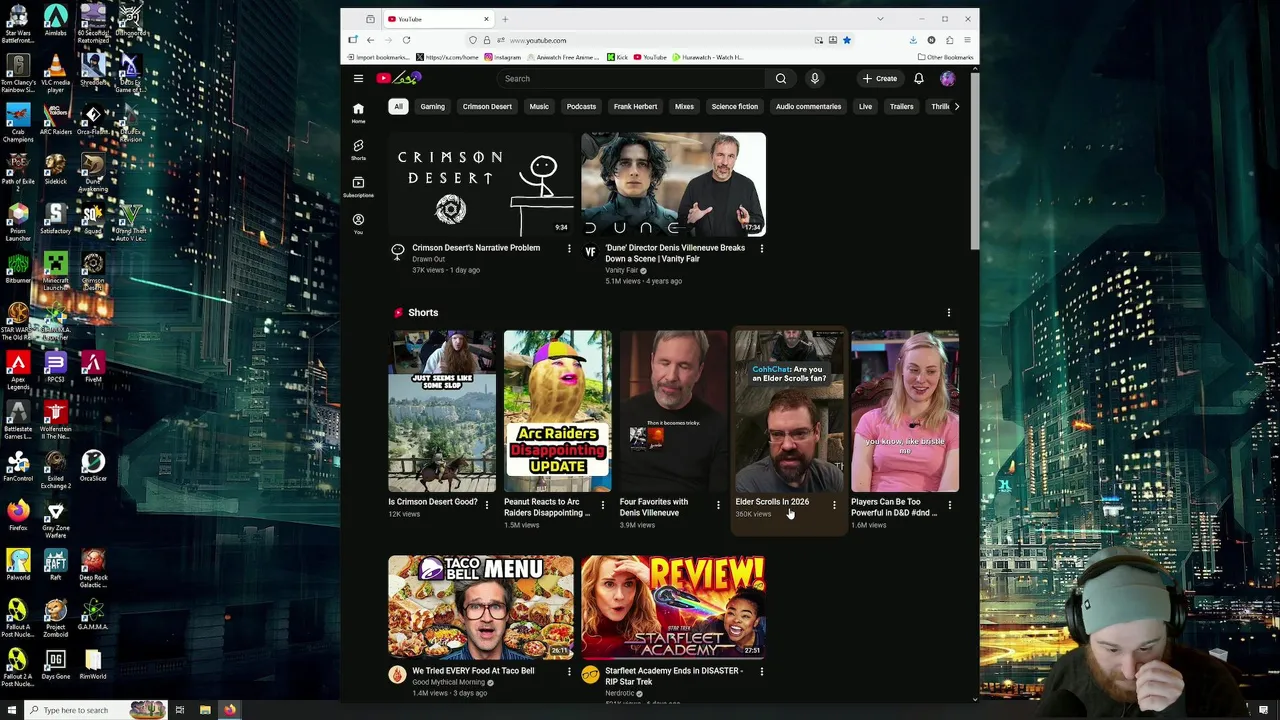Open options for Crimson Desert's Narrative Problem
The image size is (1280, 720).
[x=569, y=248]
